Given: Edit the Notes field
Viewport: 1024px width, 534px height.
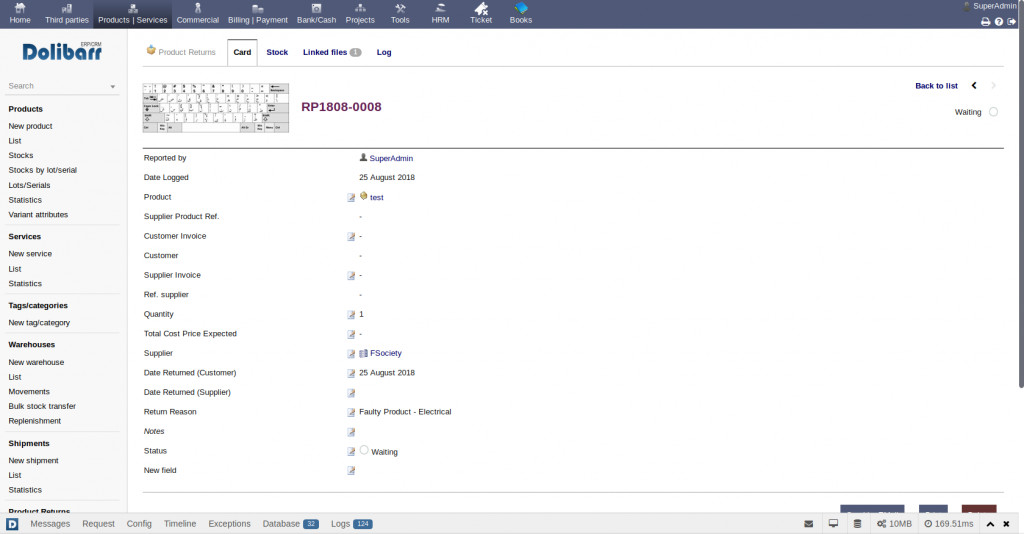Looking at the screenshot, I should pyautogui.click(x=351, y=432).
